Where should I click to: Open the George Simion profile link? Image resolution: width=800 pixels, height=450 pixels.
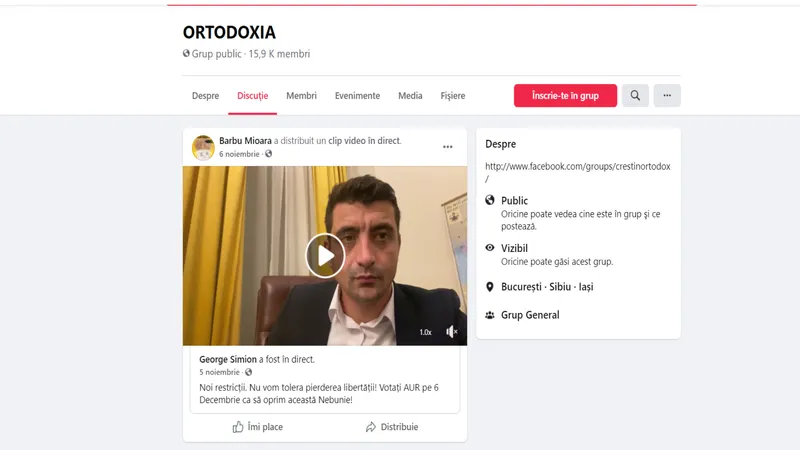[x=228, y=359]
